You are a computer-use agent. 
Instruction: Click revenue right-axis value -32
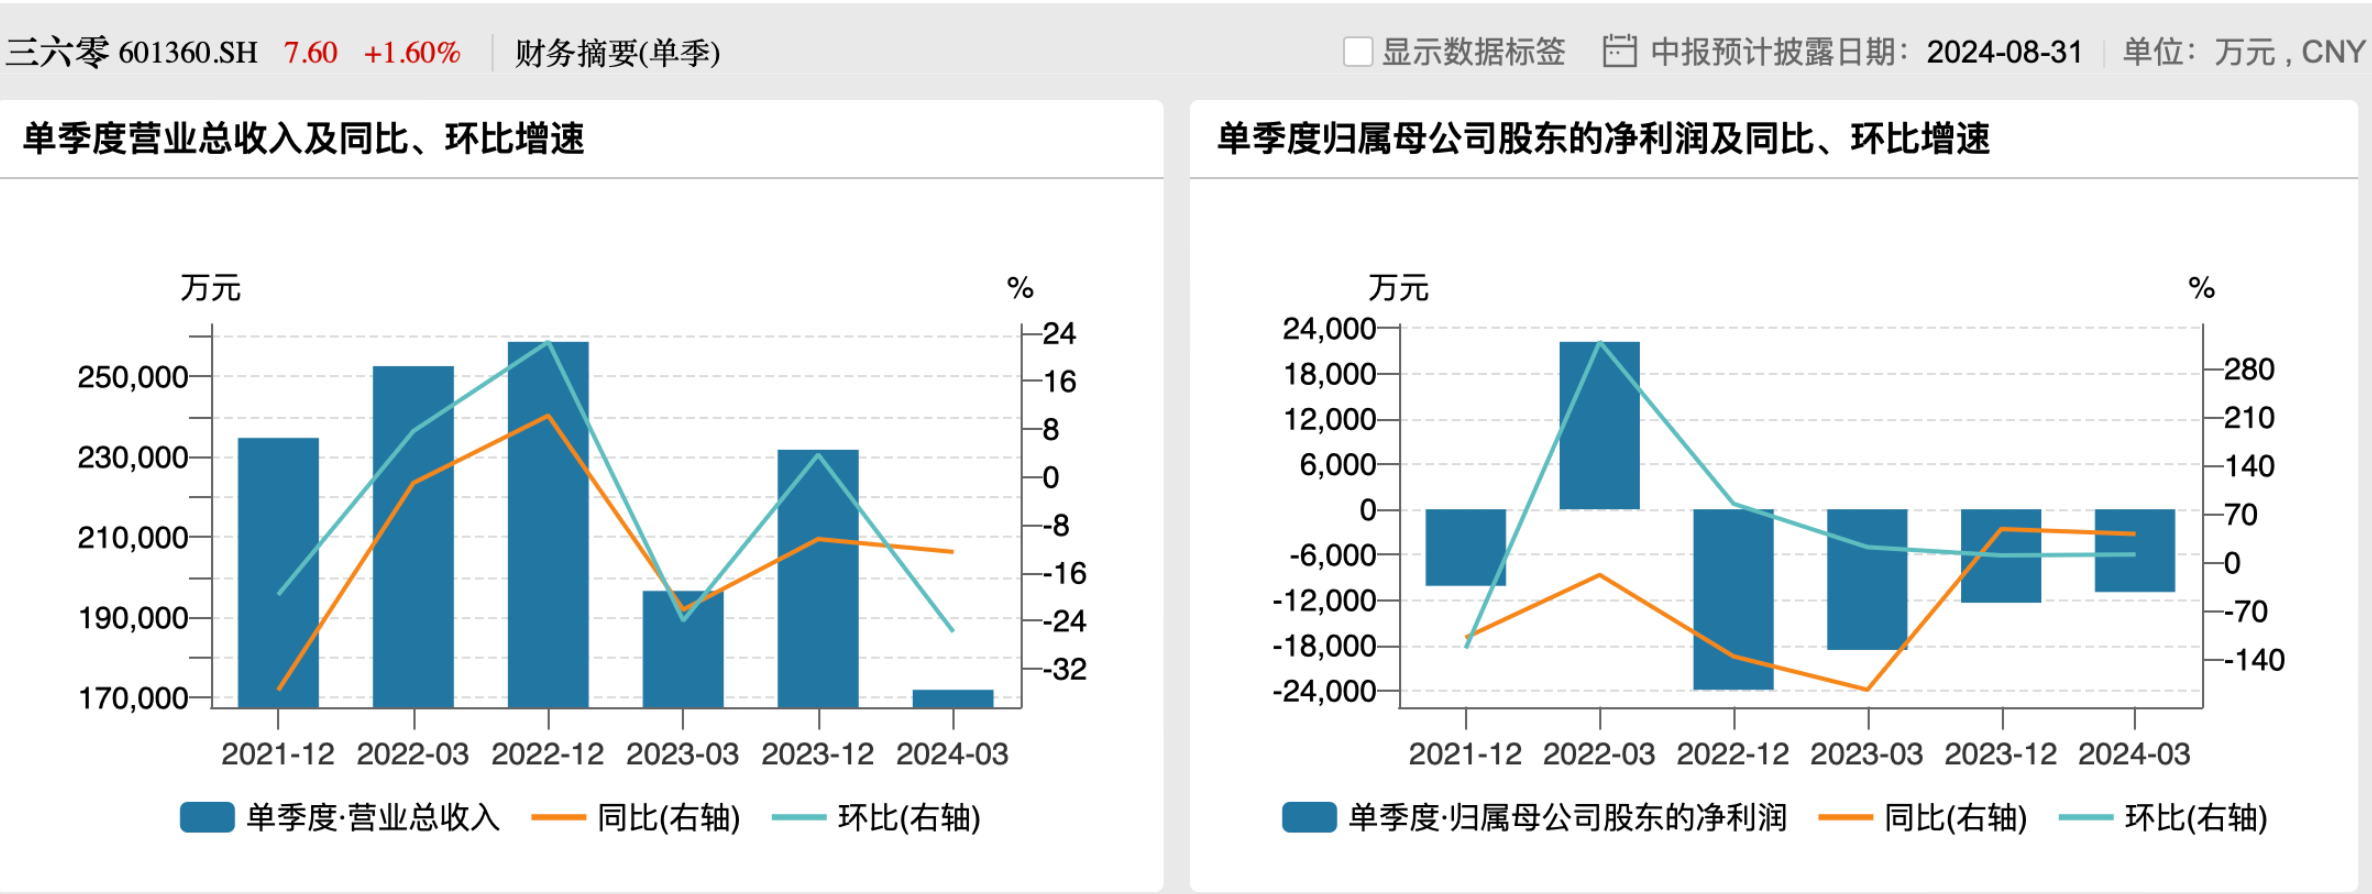pos(1065,669)
